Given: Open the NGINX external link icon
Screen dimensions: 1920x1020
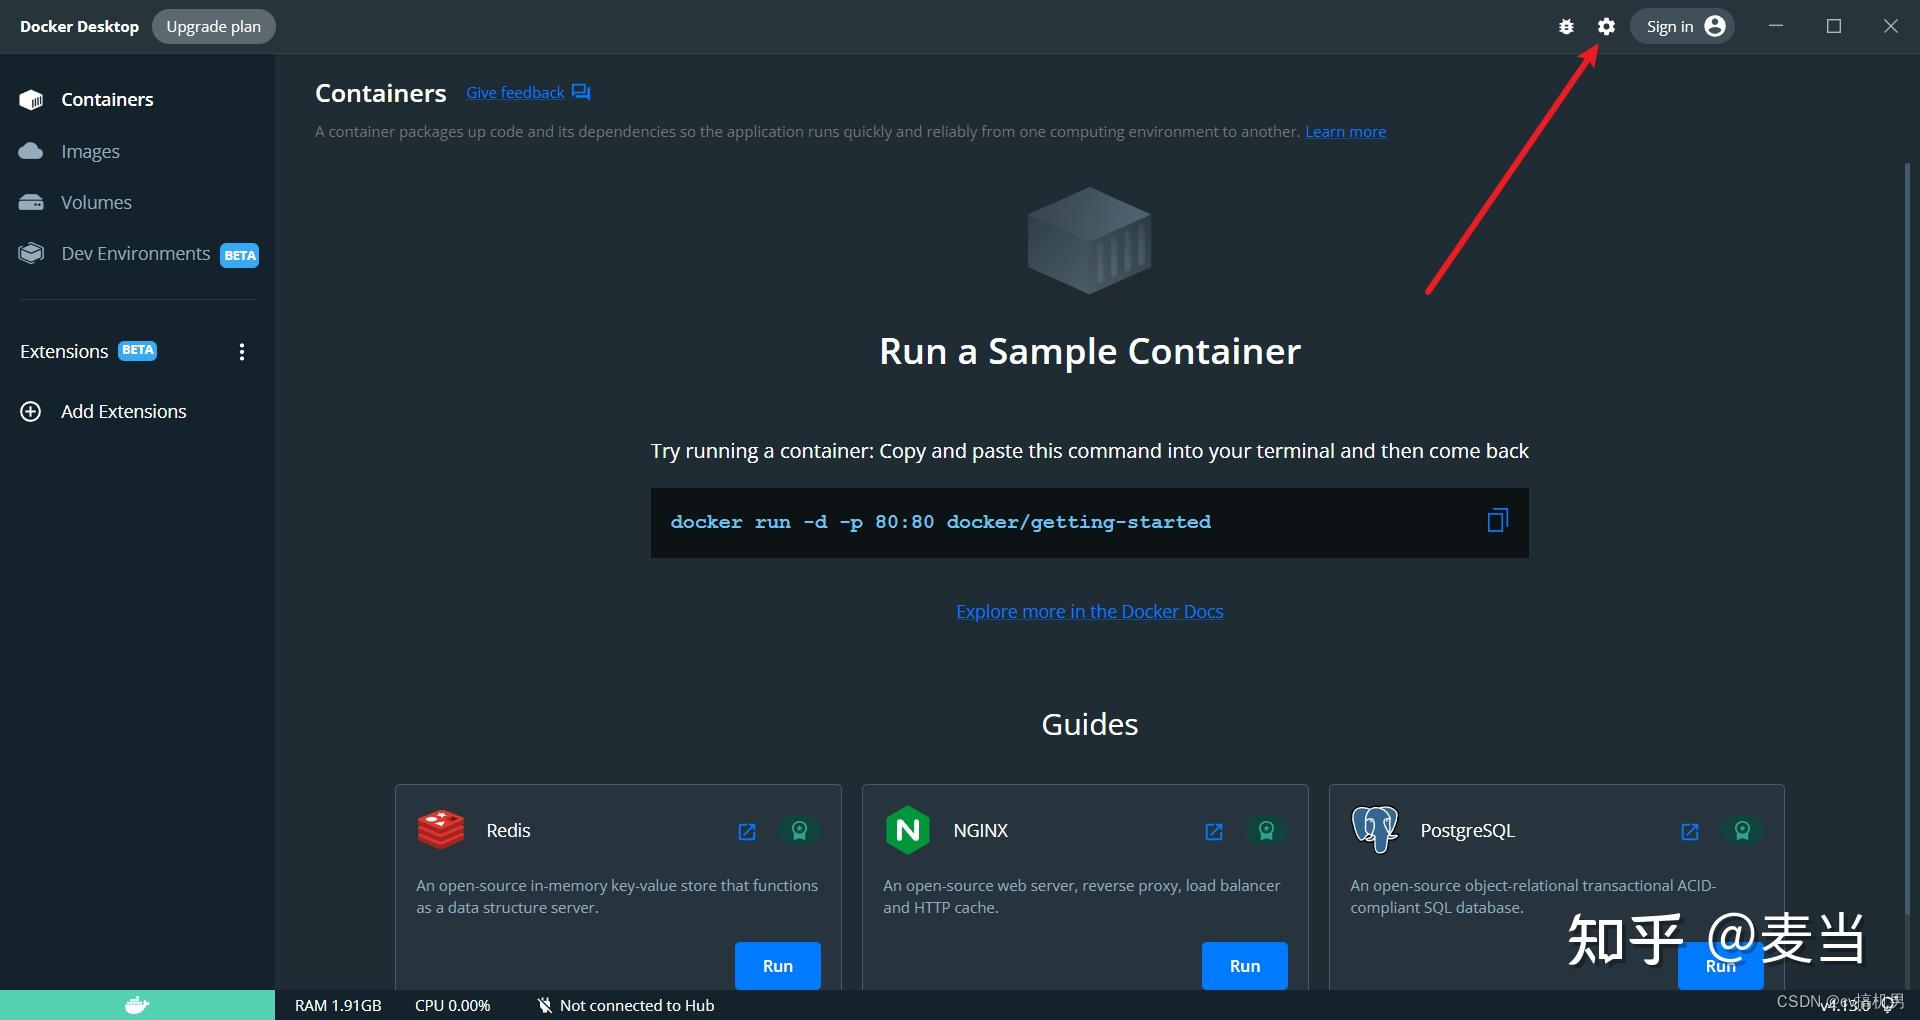Looking at the screenshot, I should click(x=1214, y=831).
